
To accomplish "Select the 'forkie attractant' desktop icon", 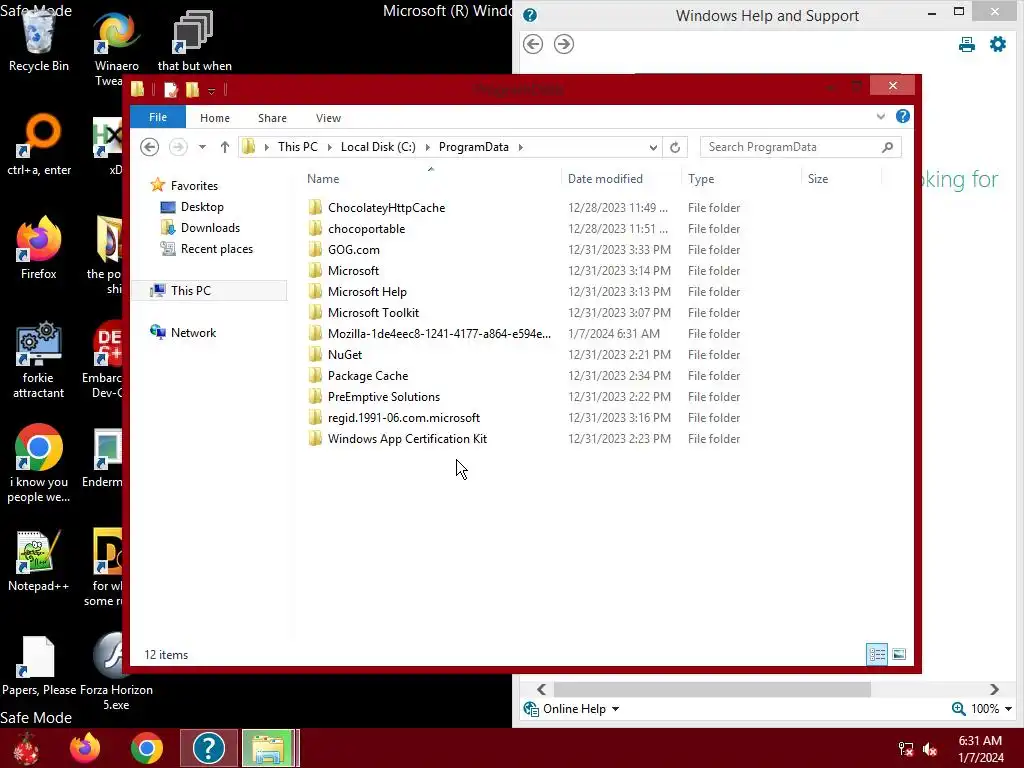I will click(x=39, y=359).
